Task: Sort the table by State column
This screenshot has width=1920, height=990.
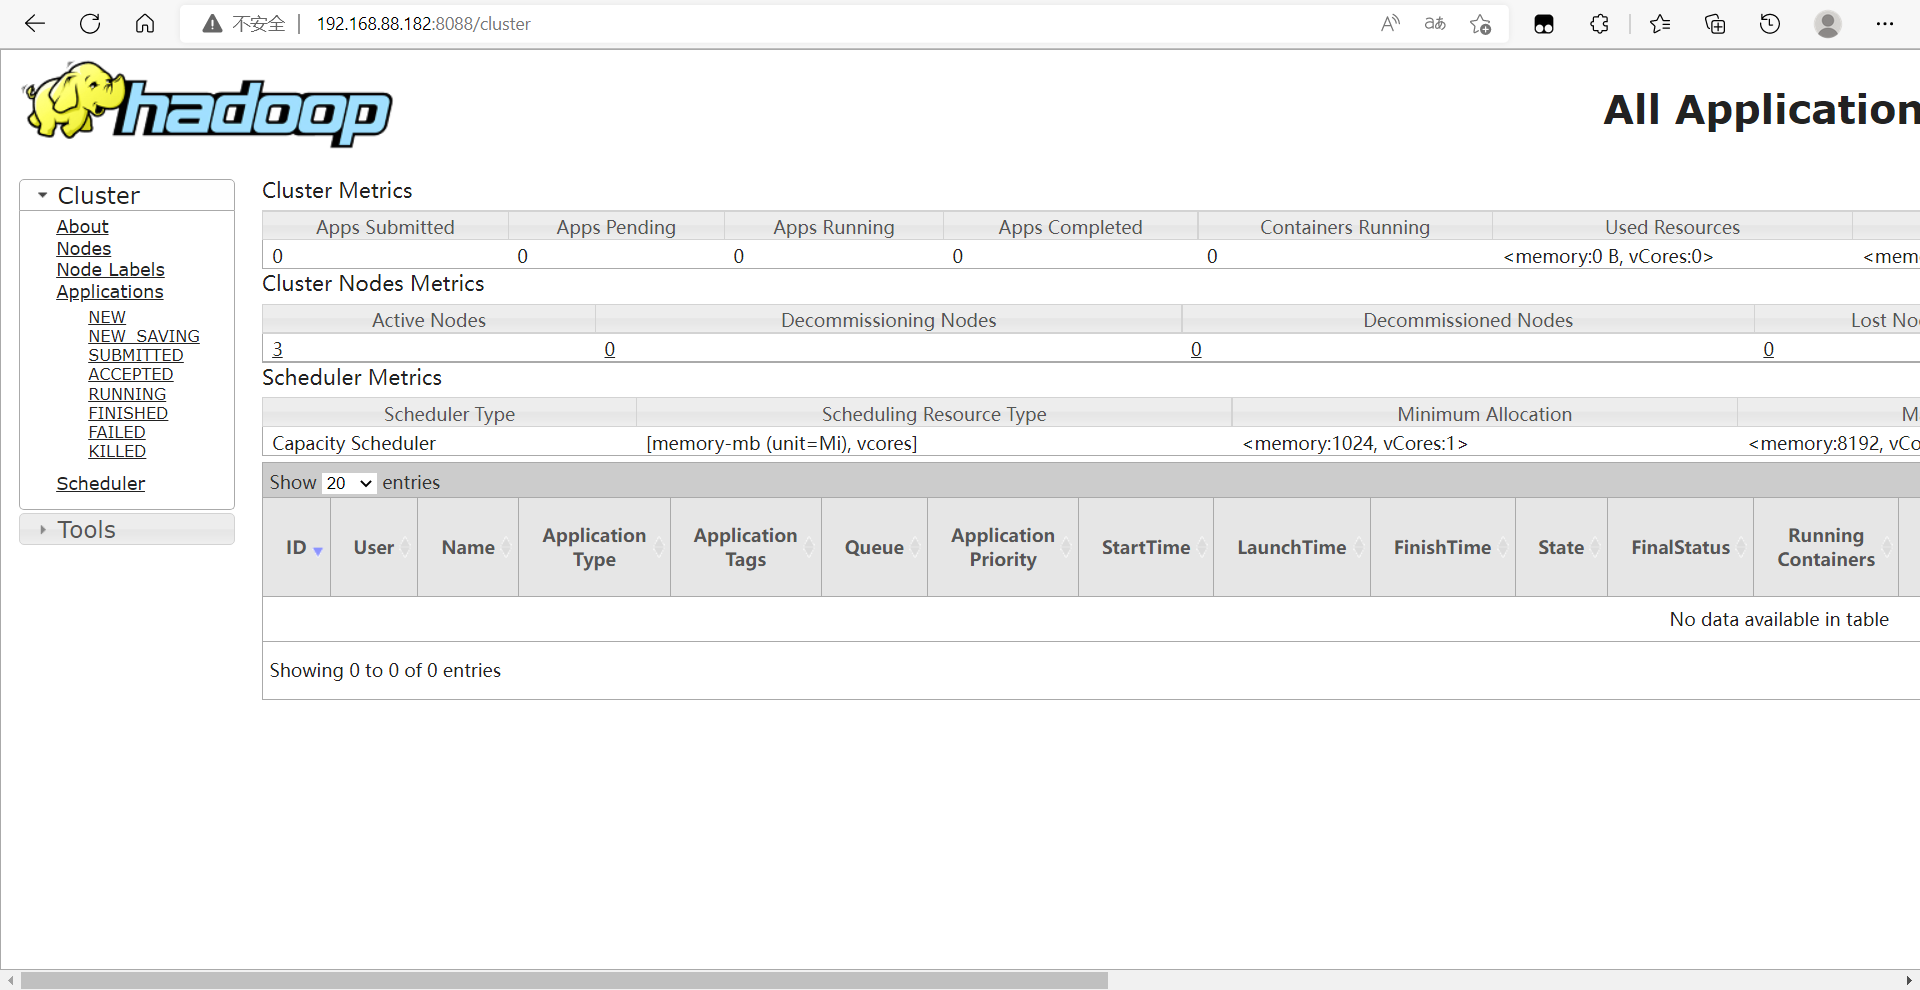Action: 1561,547
